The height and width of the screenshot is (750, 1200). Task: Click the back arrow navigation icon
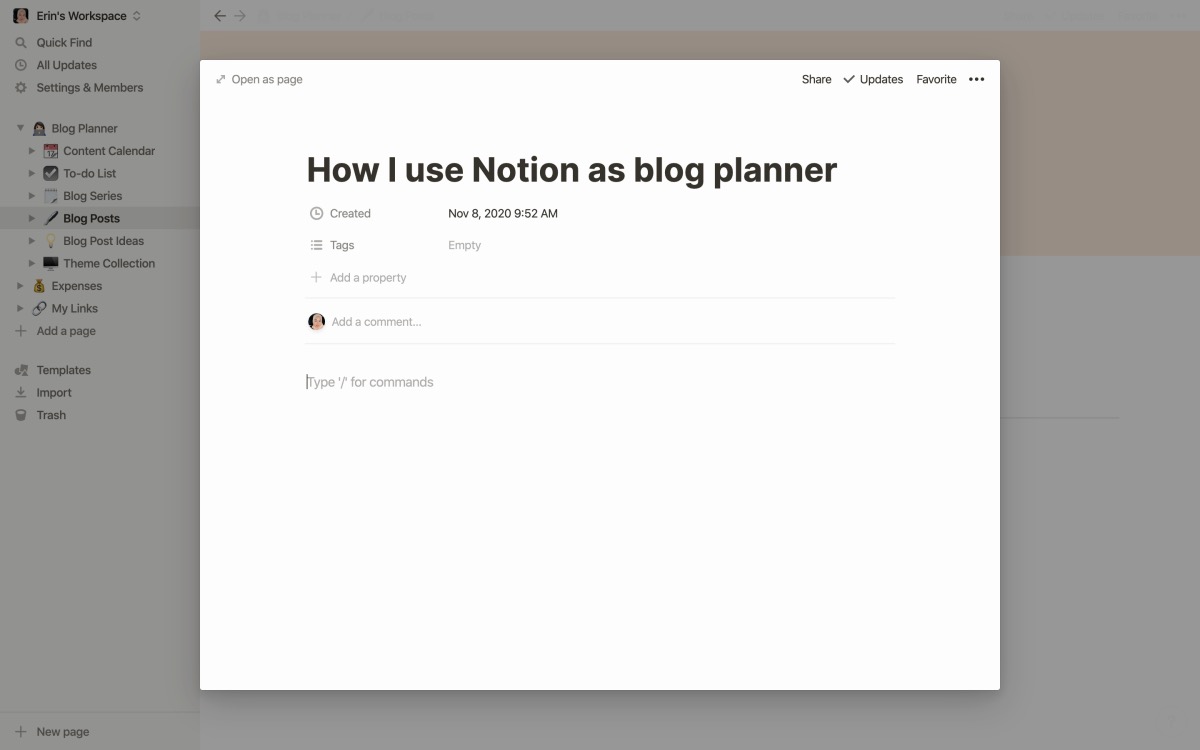[x=220, y=16]
